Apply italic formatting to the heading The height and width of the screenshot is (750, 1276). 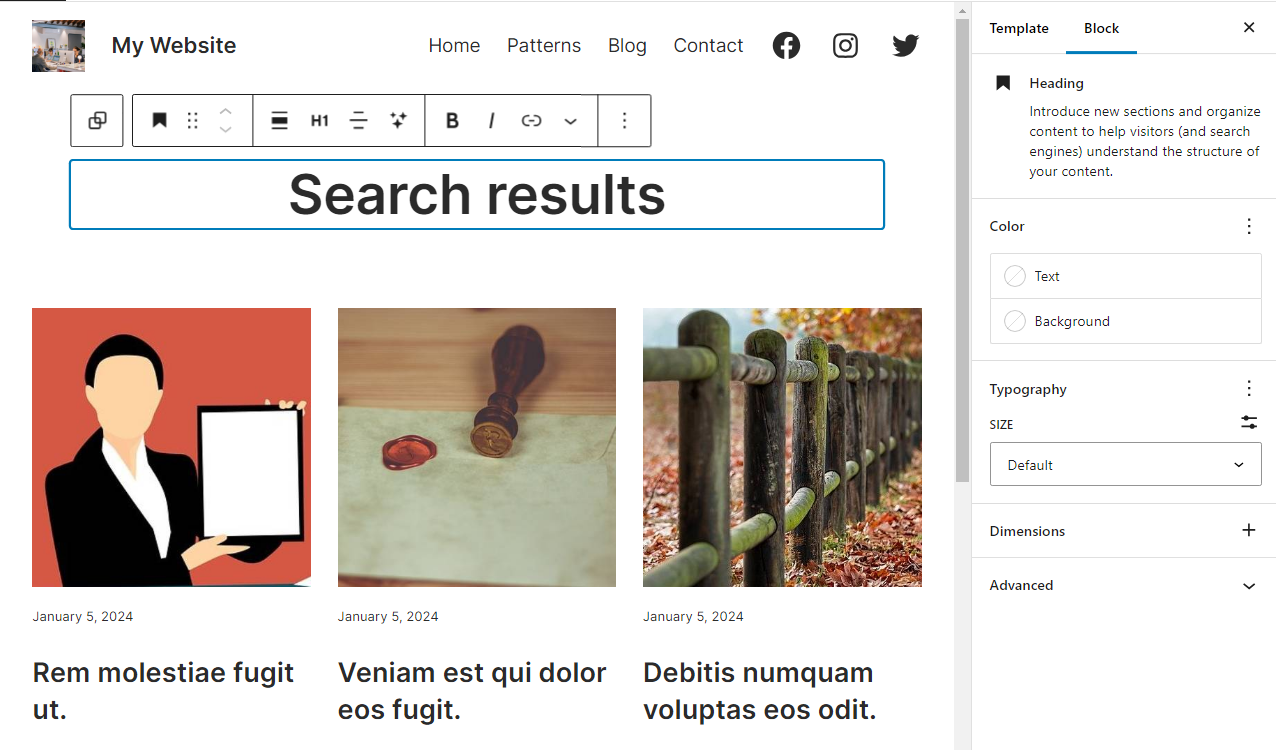pos(491,120)
